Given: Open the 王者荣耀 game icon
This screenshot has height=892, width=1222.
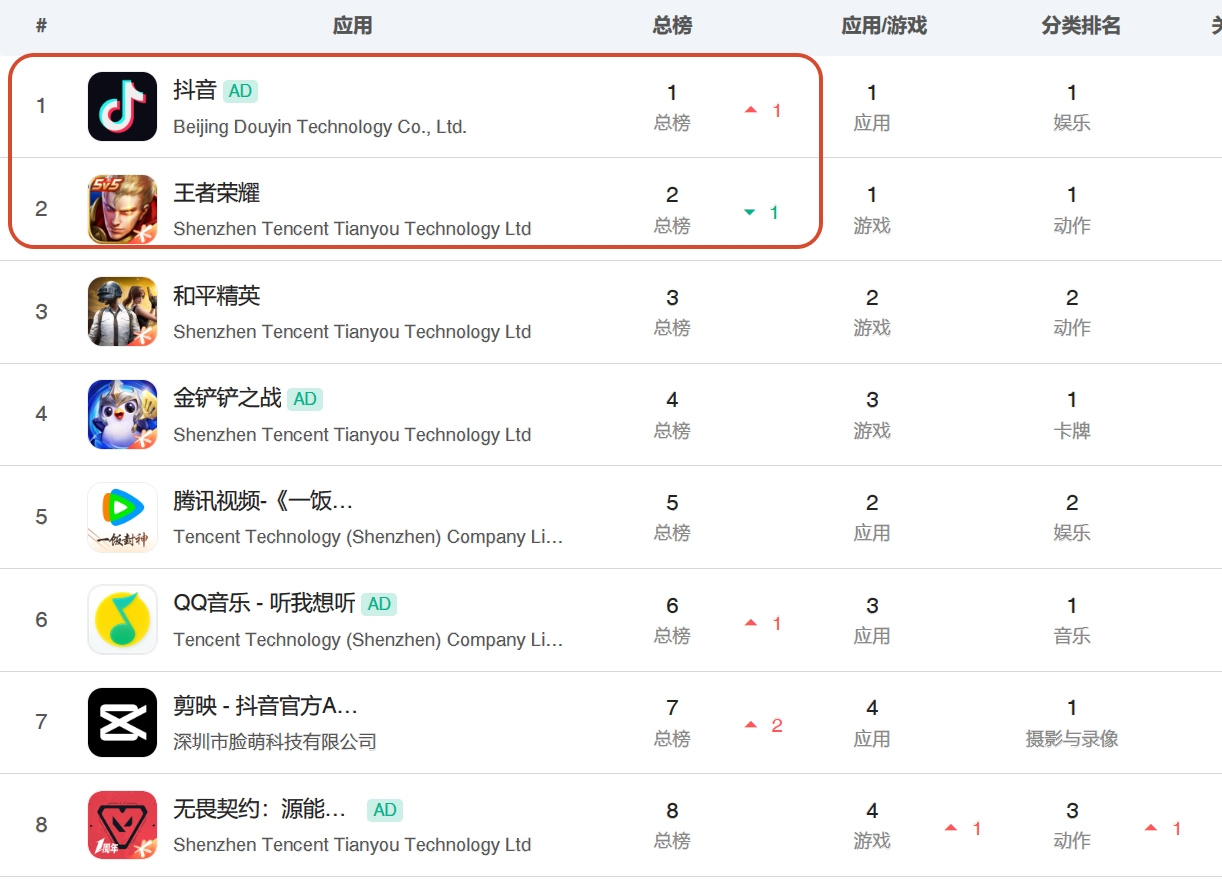Looking at the screenshot, I should (x=122, y=209).
